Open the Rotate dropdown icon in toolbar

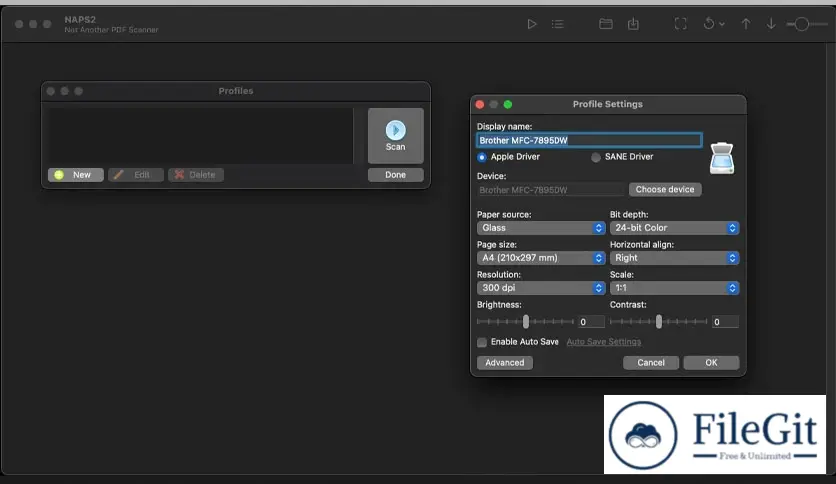713,24
